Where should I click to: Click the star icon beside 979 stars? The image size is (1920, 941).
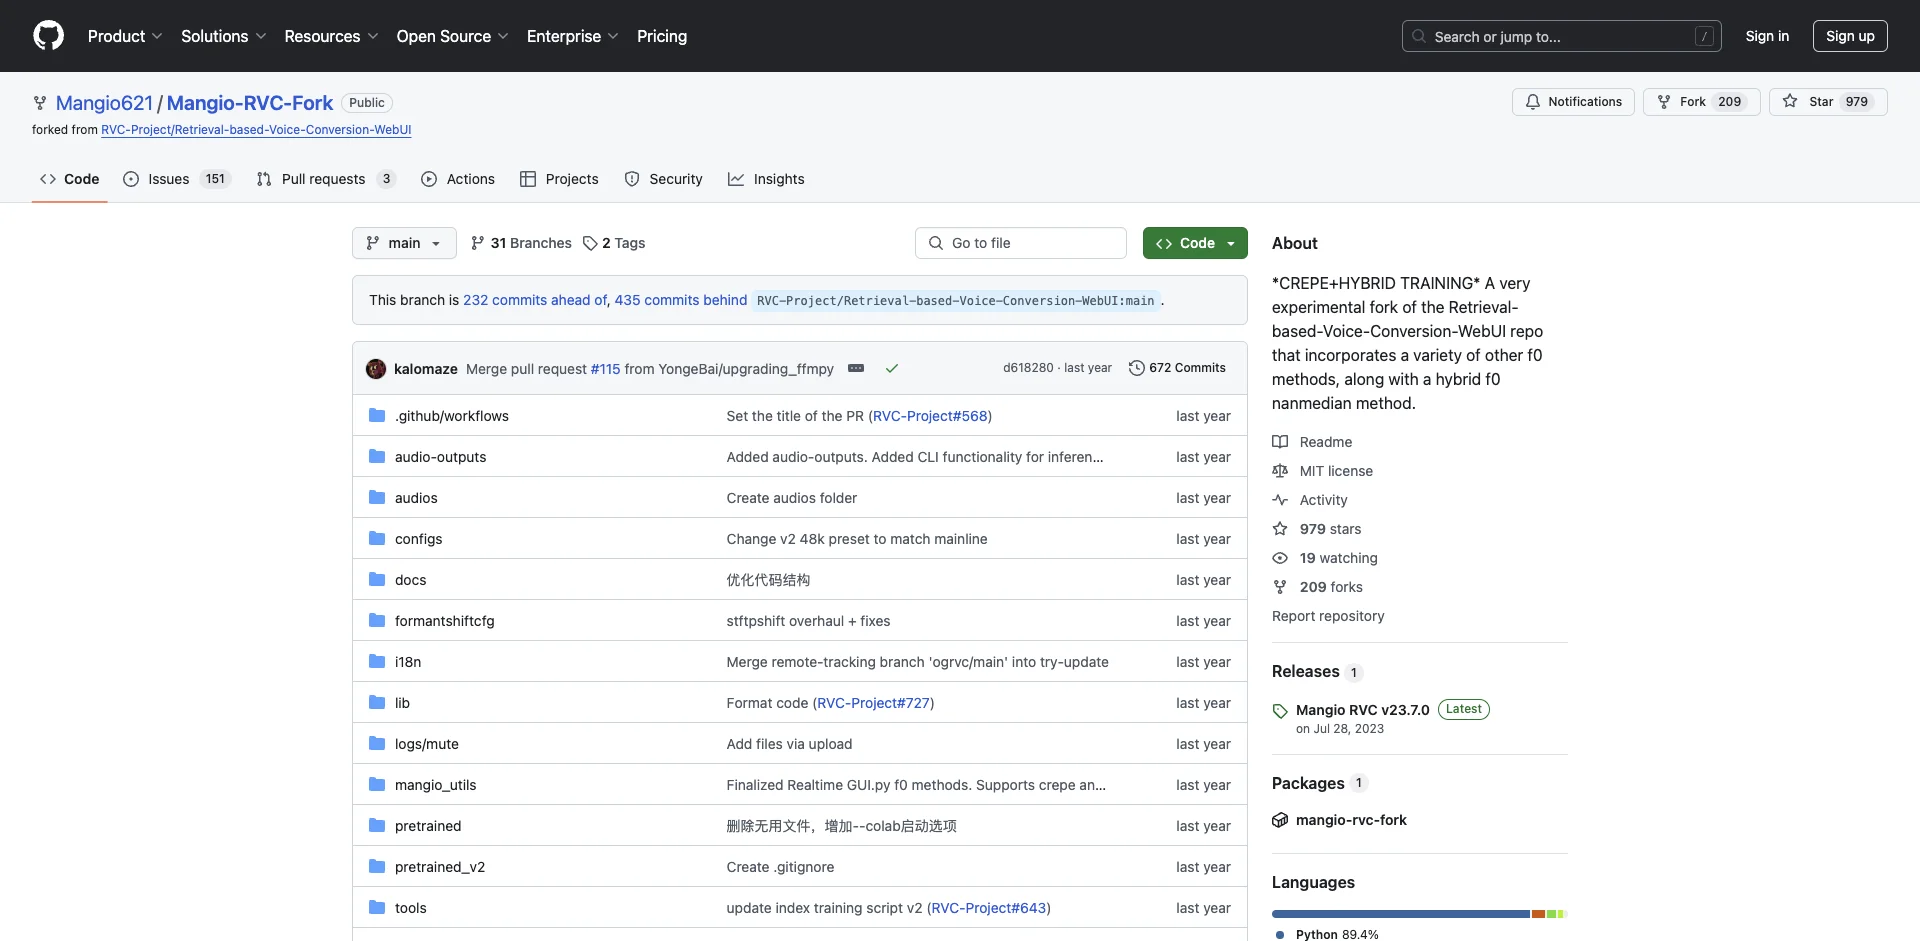[x=1280, y=529]
